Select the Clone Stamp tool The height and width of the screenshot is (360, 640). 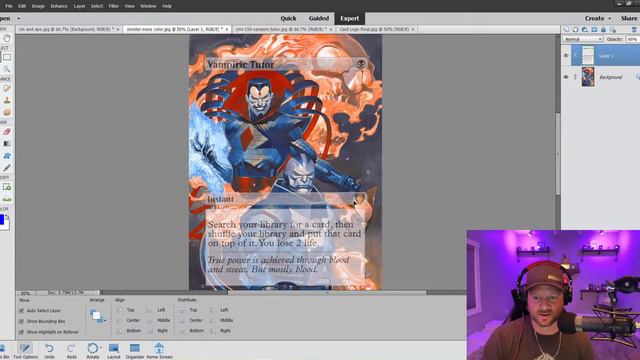(x=7, y=100)
